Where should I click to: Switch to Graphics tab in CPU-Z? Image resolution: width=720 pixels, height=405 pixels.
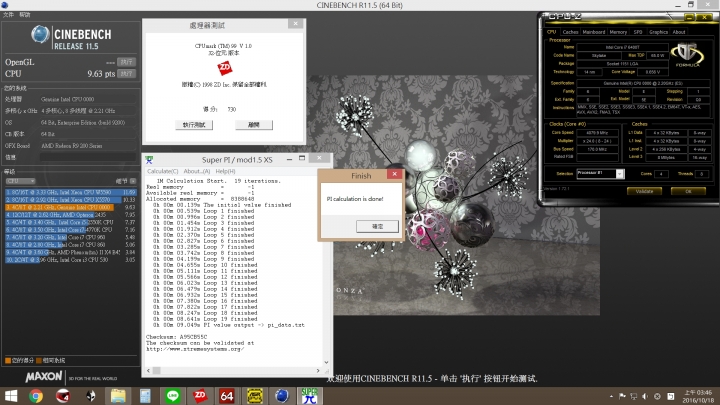click(x=658, y=32)
